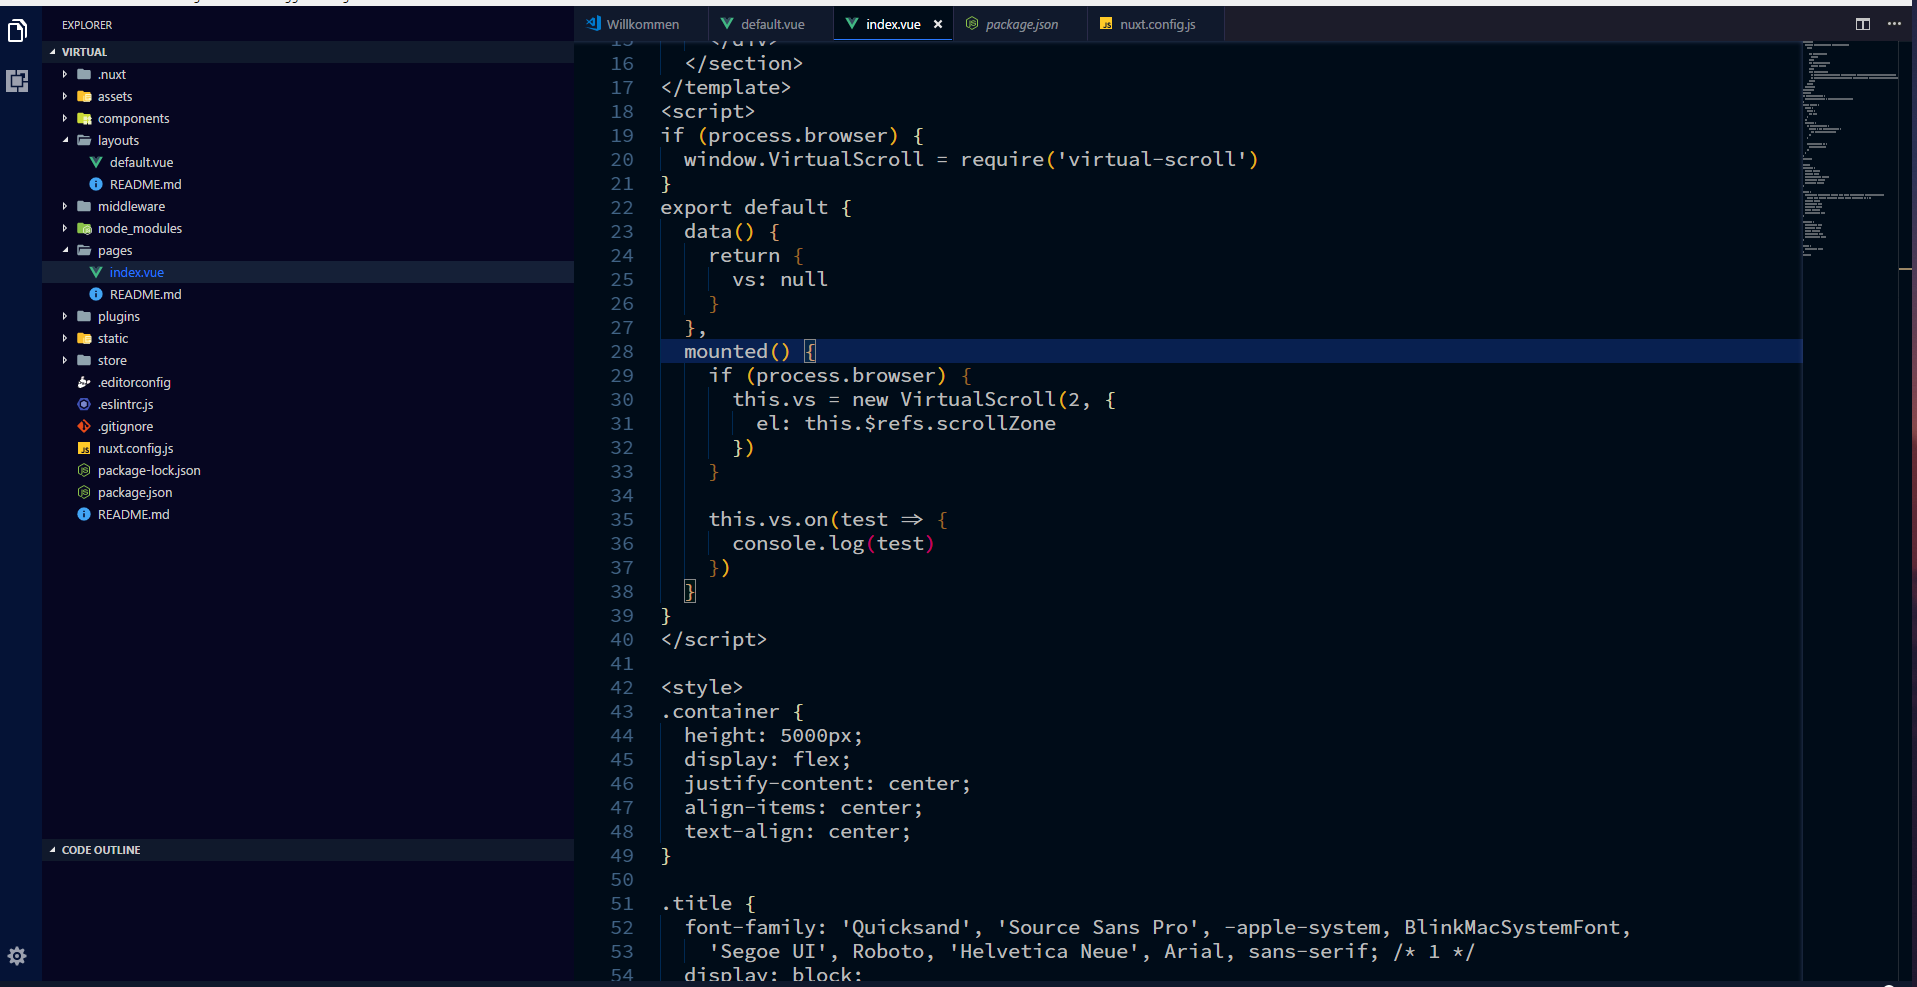
Task: Expand the static folder arrow
Action: point(65,338)
